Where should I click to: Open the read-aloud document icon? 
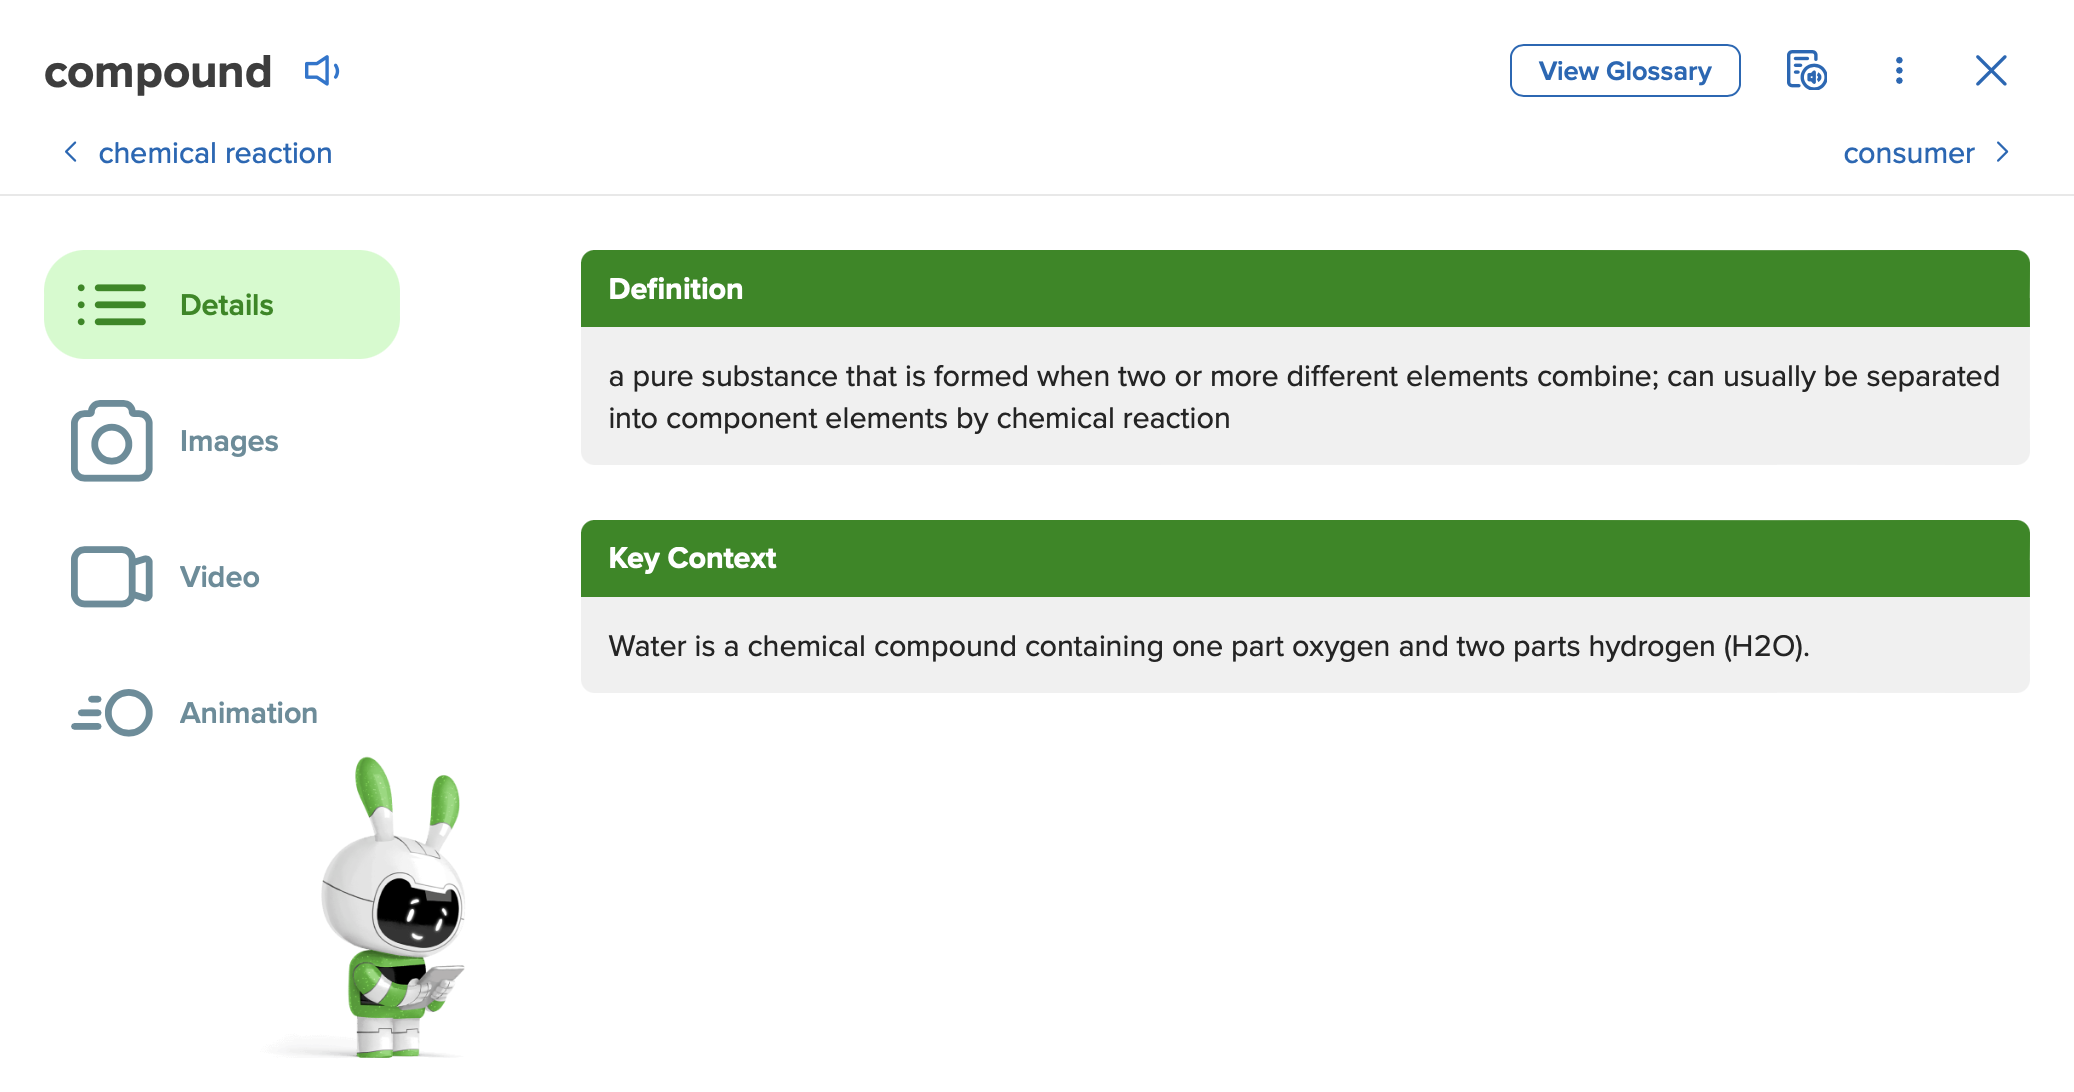point(1806,71)
